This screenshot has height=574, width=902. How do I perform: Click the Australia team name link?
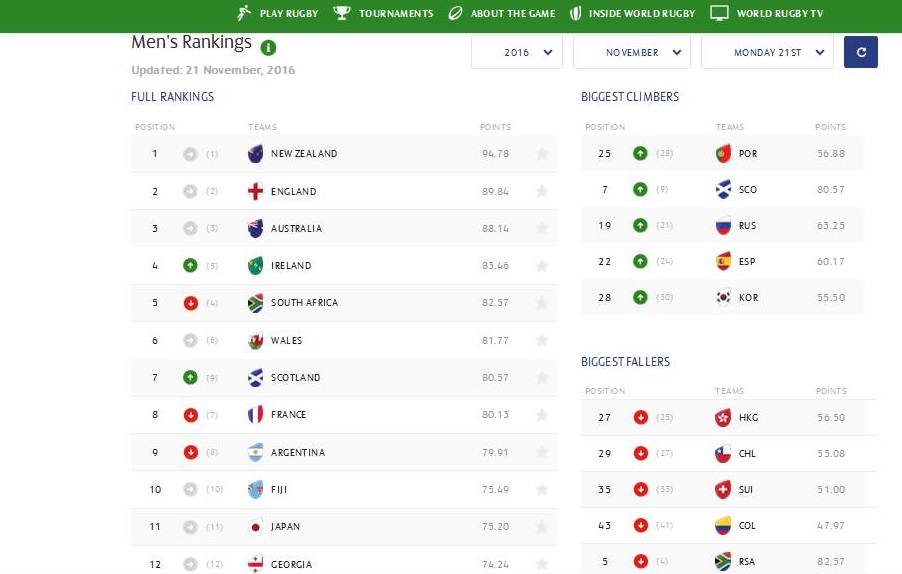(296, 229)
